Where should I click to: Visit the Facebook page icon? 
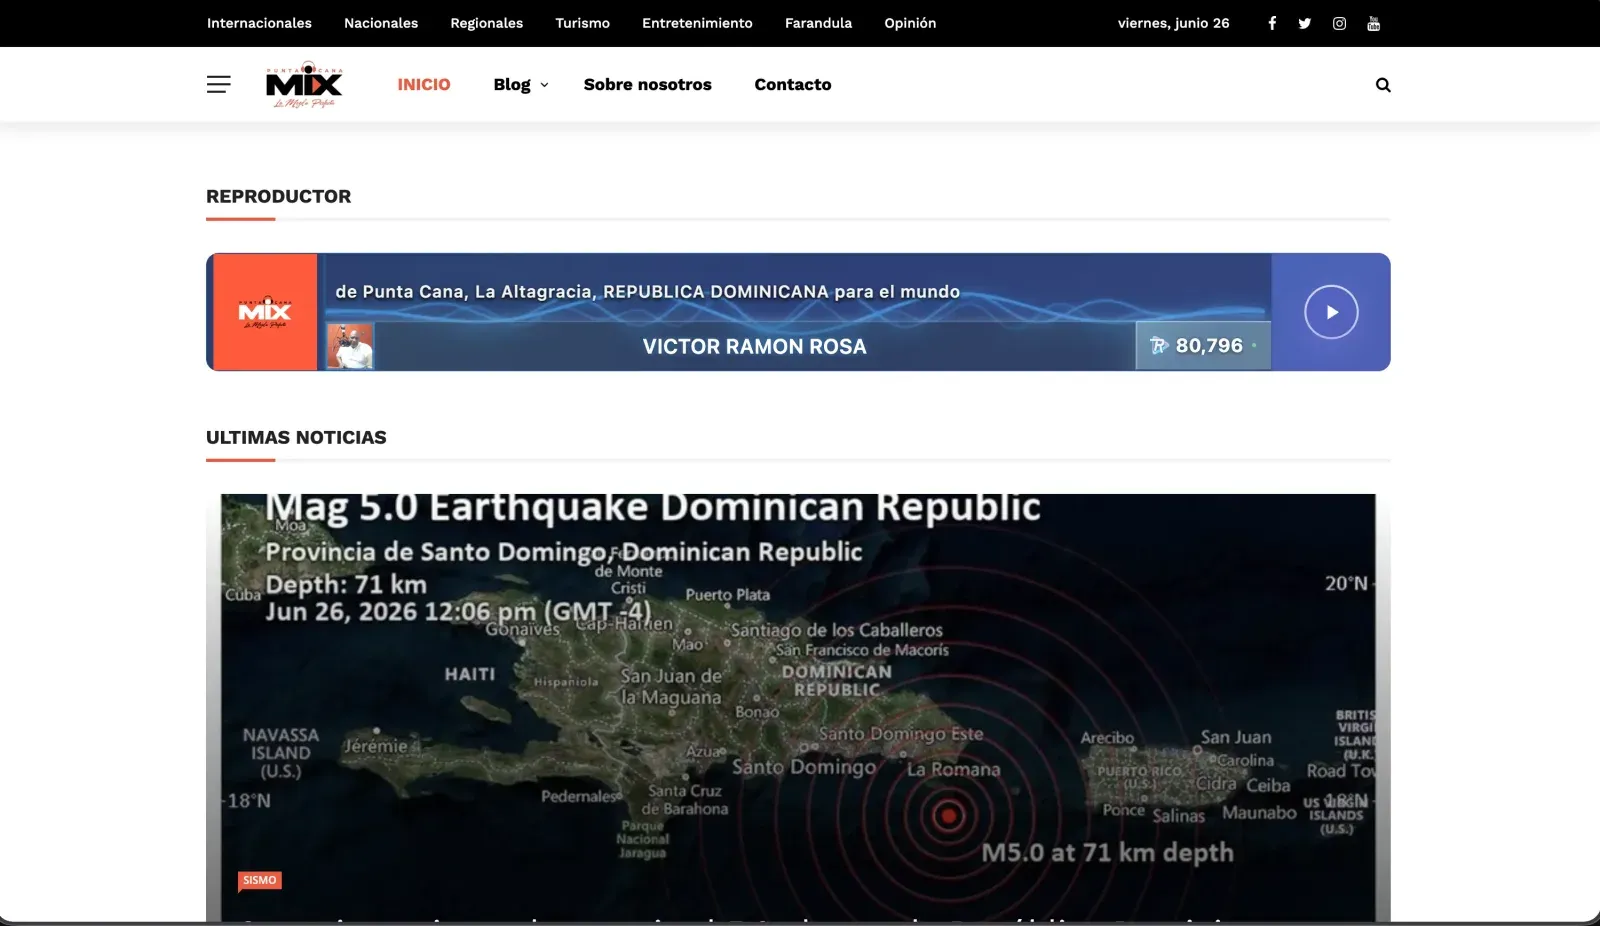click(x=1272, y=23)
